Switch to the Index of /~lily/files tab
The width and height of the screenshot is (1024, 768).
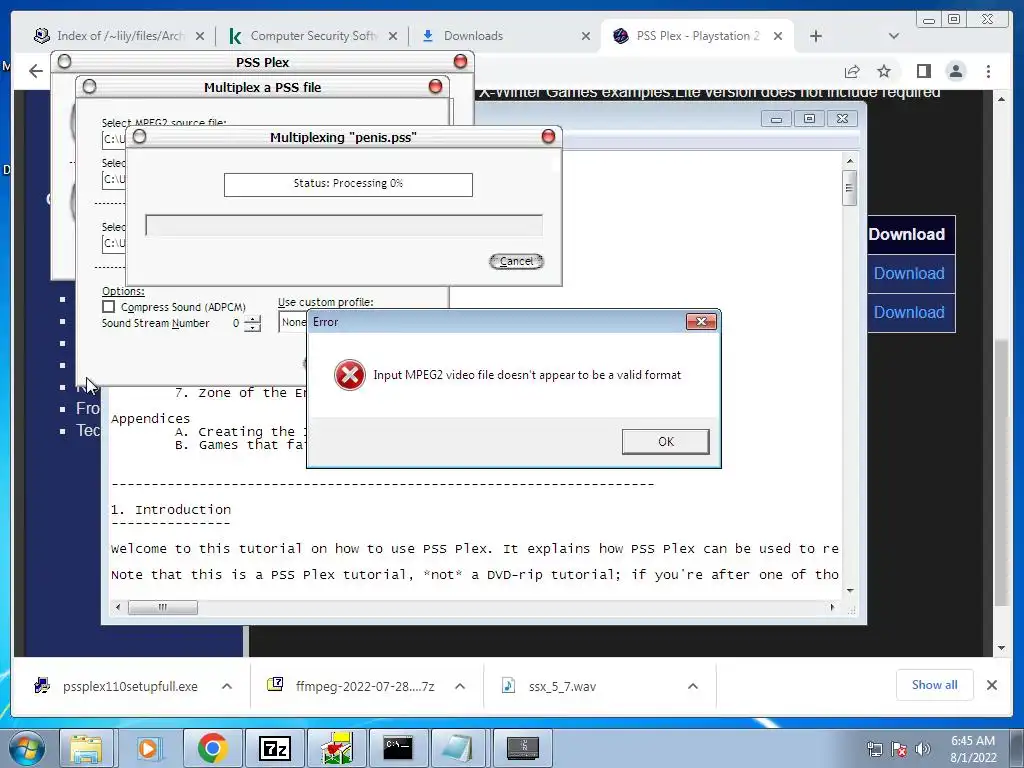pos(118,36)
